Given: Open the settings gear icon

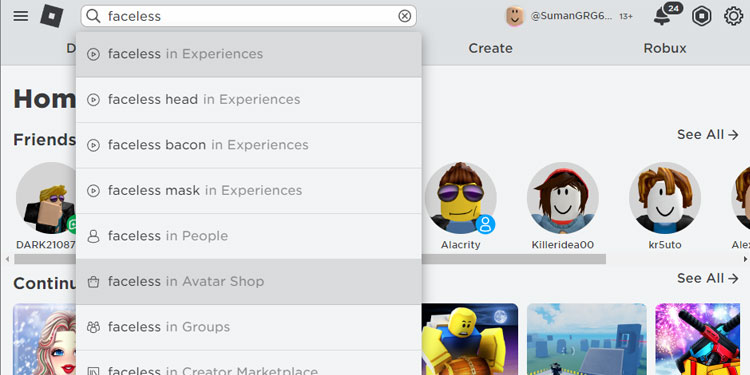Looking at the screenshot, I should pyautogui.click(x=733, y=16).
